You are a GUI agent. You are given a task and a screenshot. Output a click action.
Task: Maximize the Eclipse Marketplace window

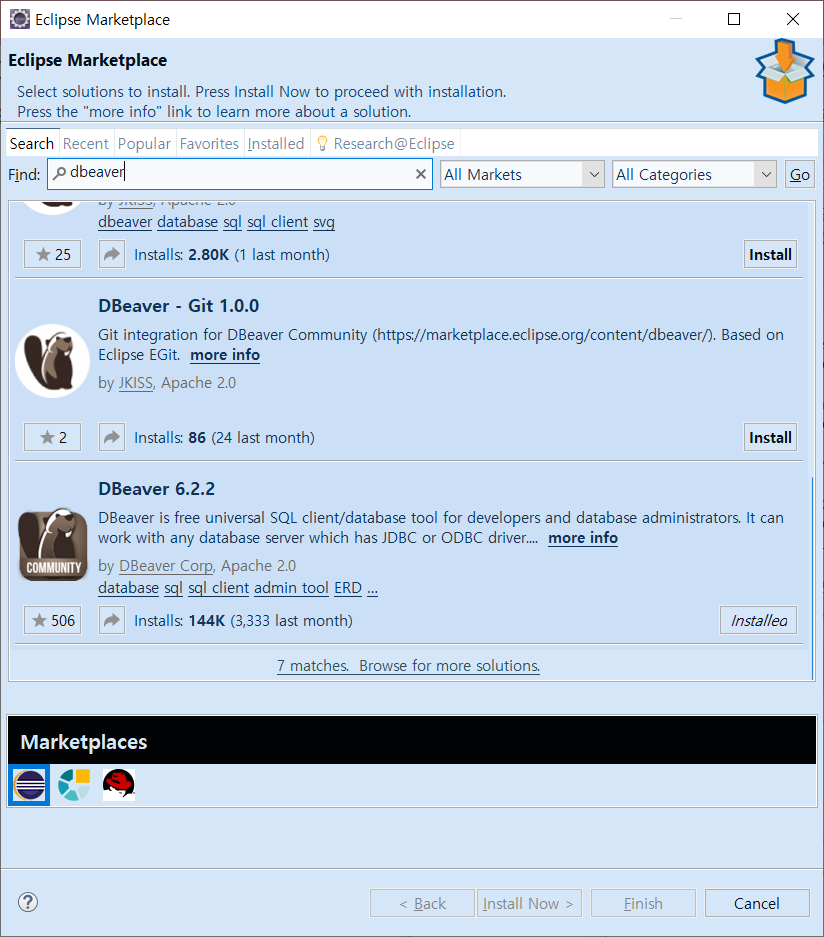click(734, 19)
